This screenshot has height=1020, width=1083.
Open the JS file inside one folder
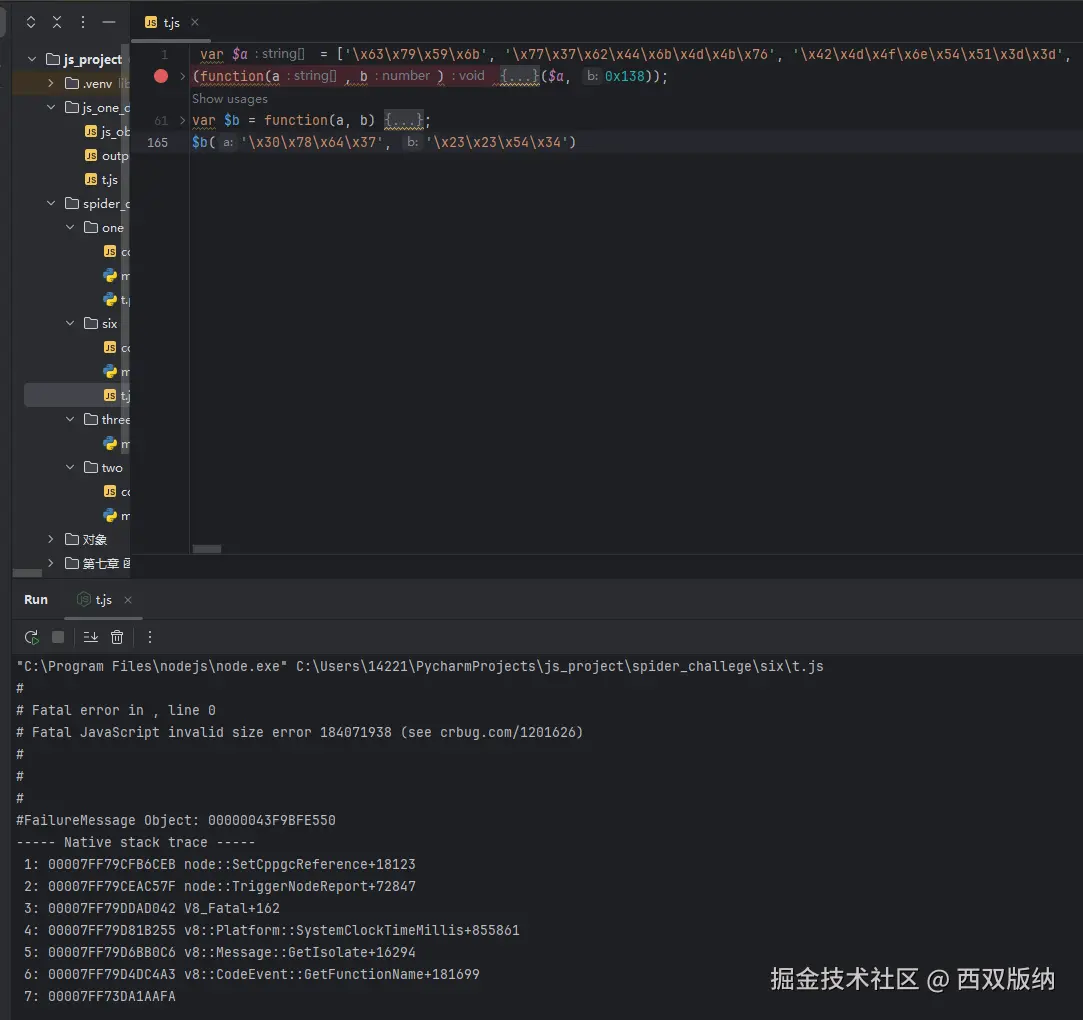coord(116,251)
